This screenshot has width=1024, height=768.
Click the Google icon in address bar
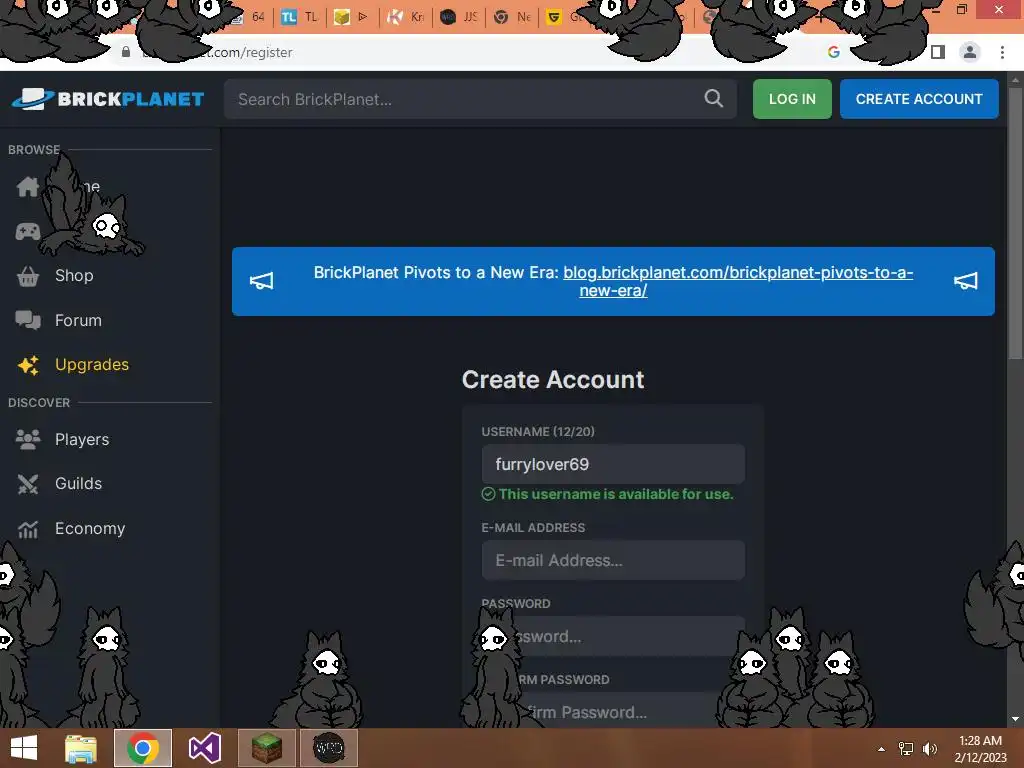pyautogui.click(x=833, y=52)
